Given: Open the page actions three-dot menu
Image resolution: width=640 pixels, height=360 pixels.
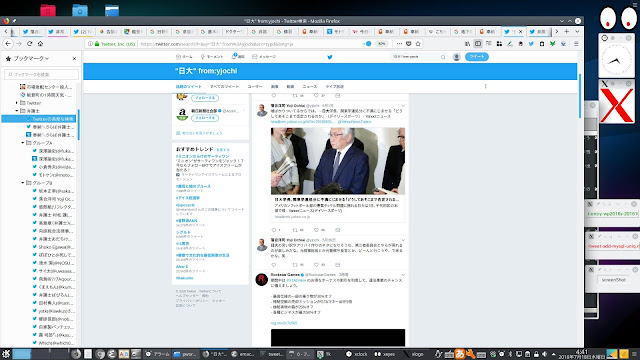Looking at the screenshot, I should coord(399,44).
